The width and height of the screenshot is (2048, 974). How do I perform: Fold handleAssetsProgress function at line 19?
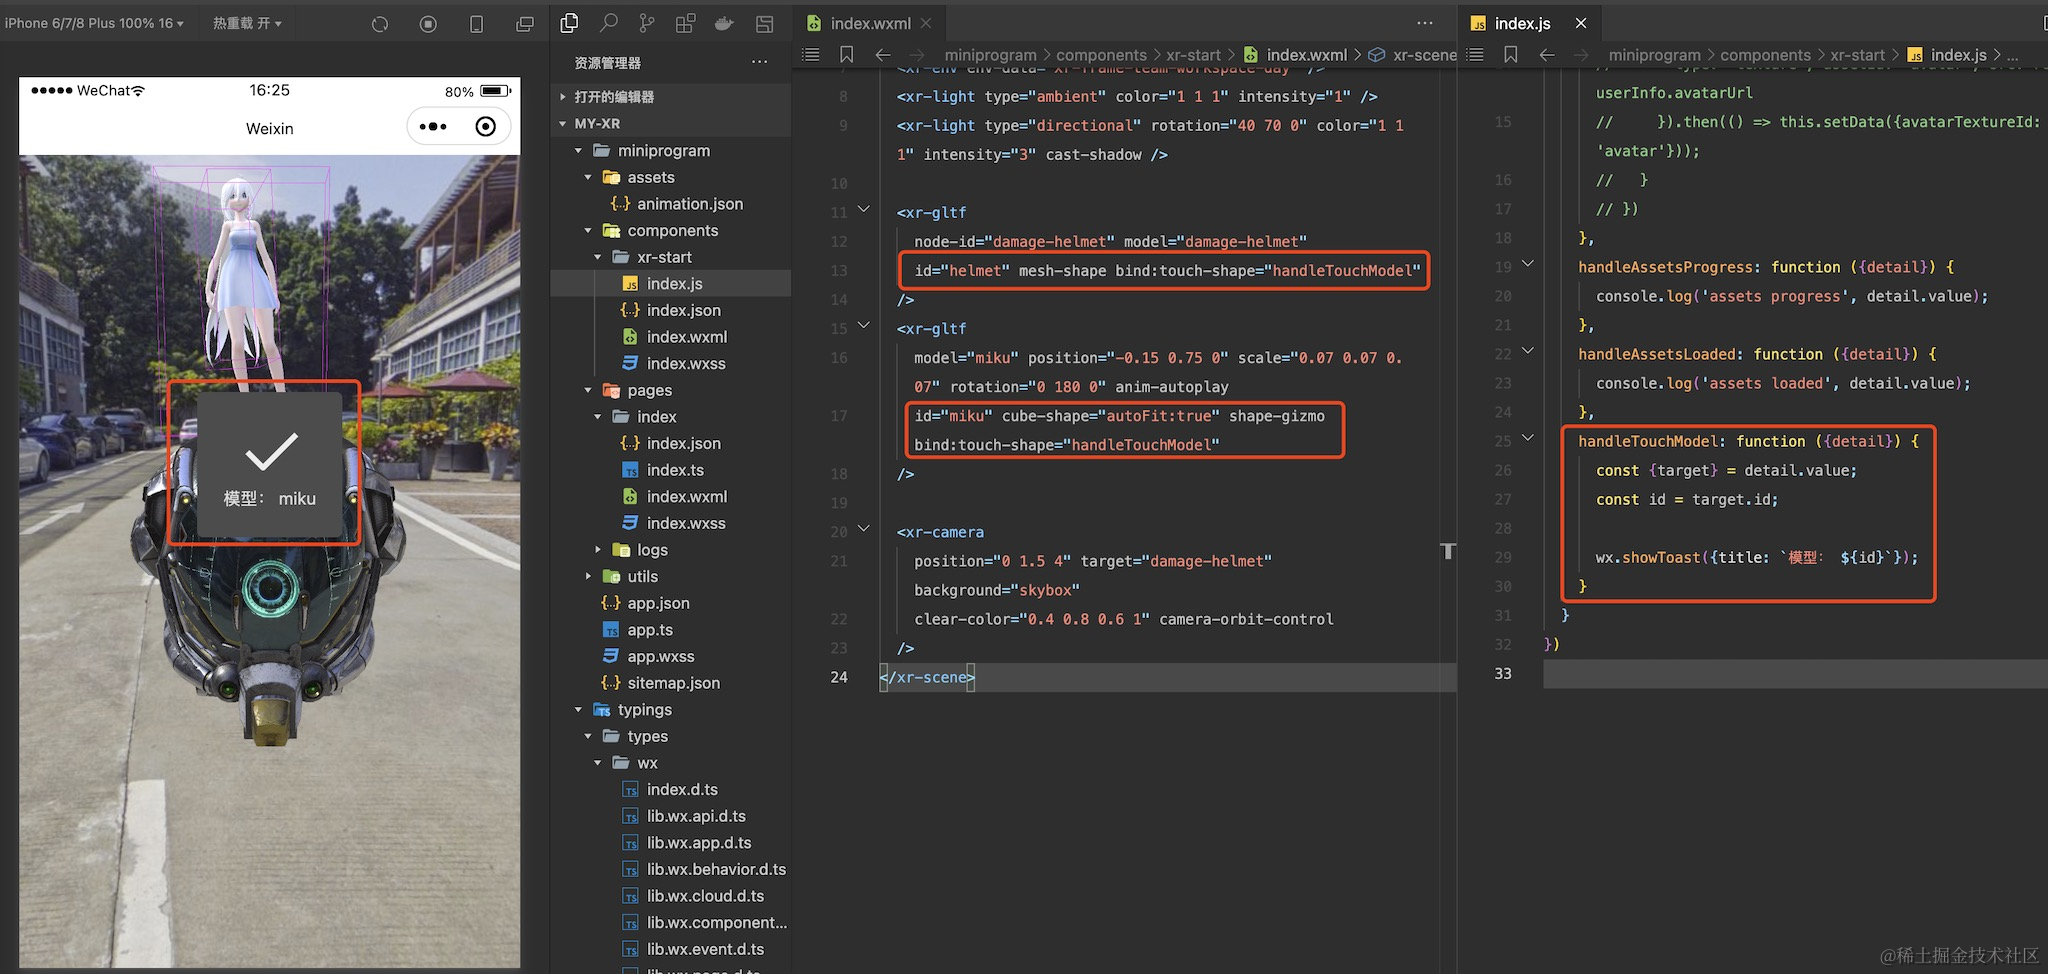[1528, 264]
